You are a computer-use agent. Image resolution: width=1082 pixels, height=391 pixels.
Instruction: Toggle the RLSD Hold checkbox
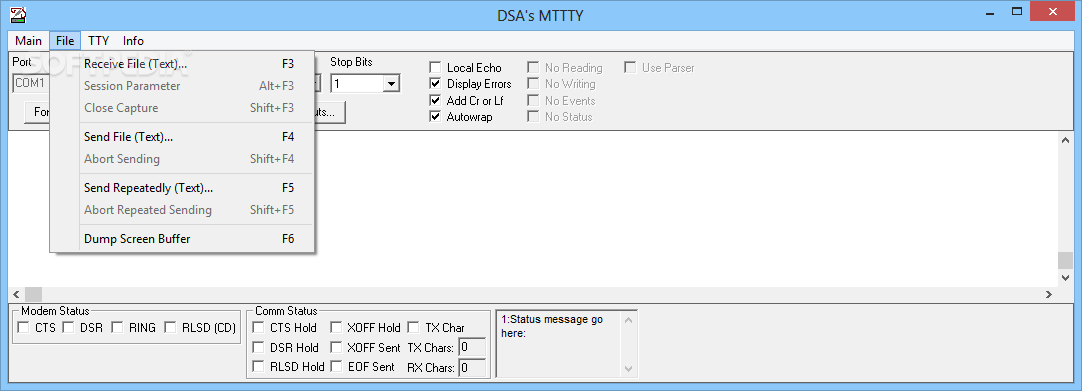(x=258, y=366)
